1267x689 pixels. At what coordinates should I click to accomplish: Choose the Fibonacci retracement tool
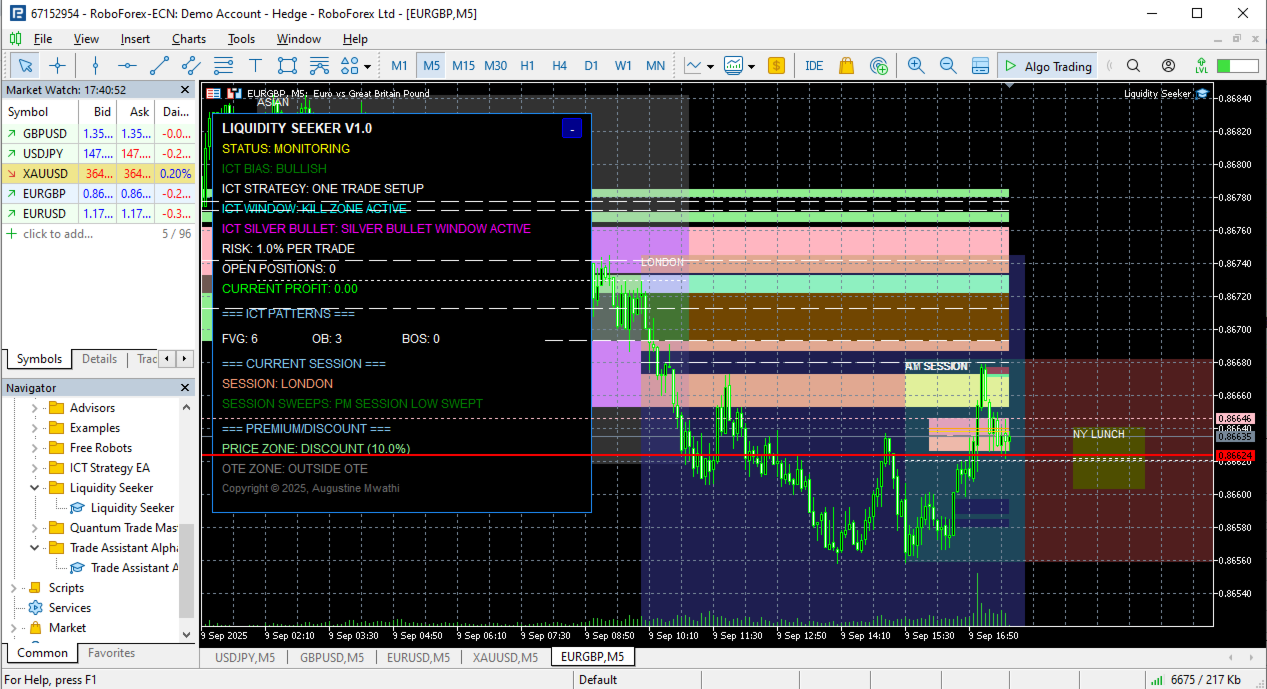click(x=223, y=66)
